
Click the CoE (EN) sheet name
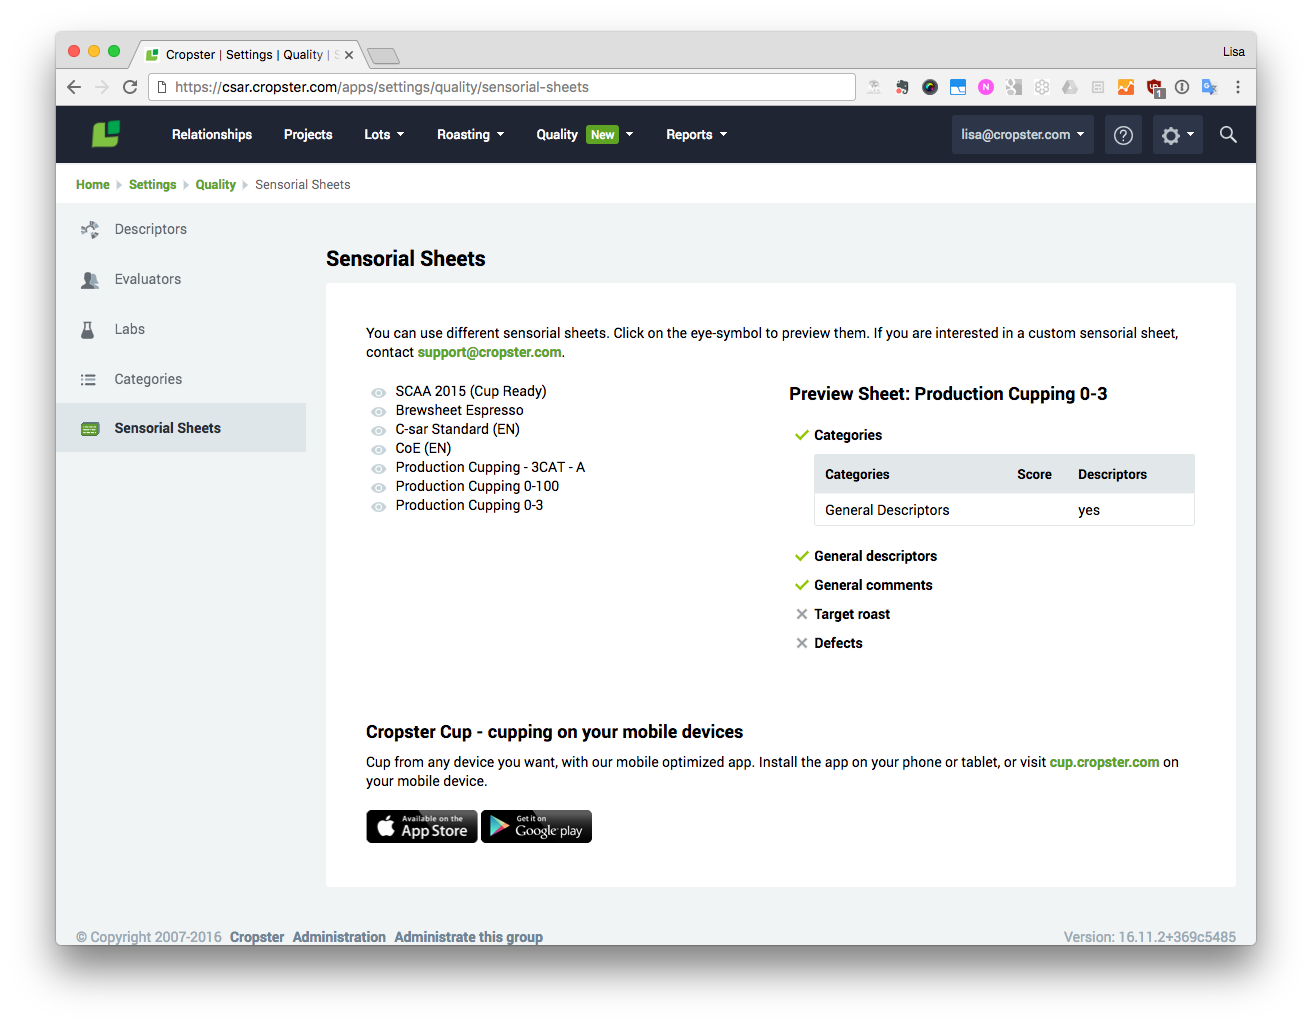click(423, 448)
